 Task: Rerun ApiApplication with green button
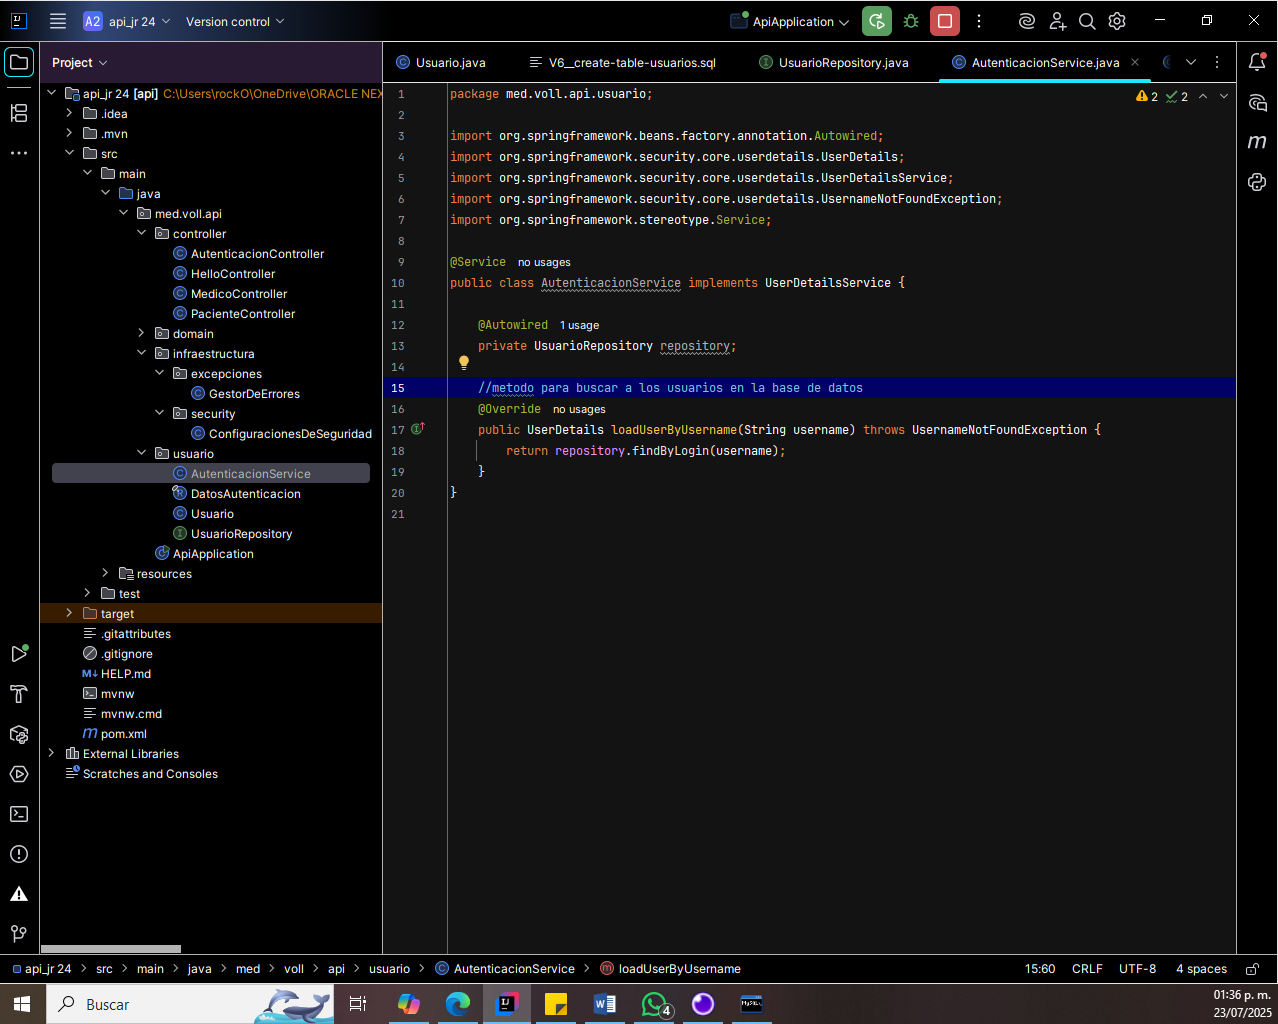tap(877, 21)
